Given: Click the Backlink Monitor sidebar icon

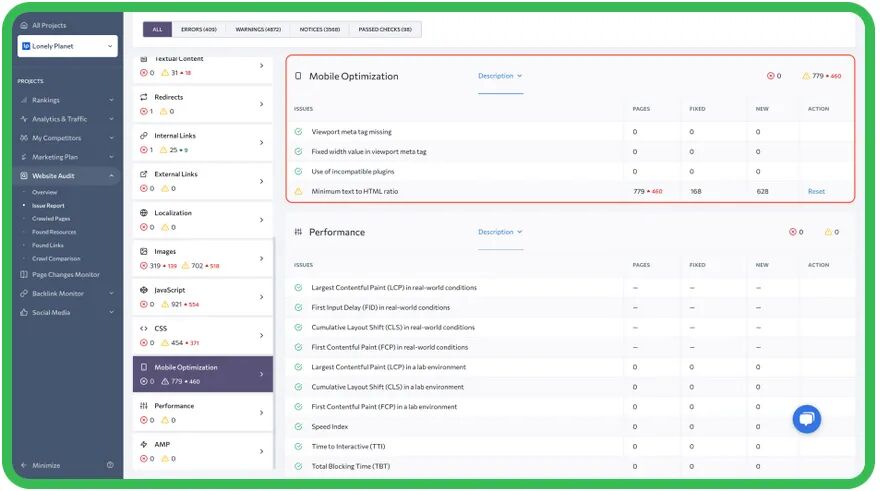Looking at the screenshot, I should point(24,294).
